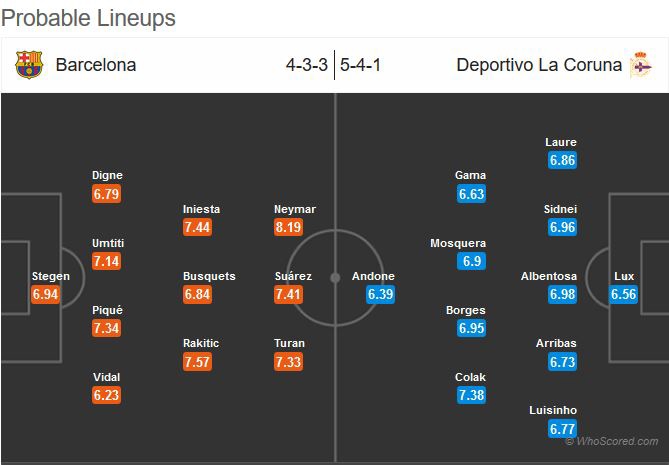The width and height of the screenshot is (669, 465).
Task: Click Lux's 6.56 rating badge
Action: tap(623, 294)
